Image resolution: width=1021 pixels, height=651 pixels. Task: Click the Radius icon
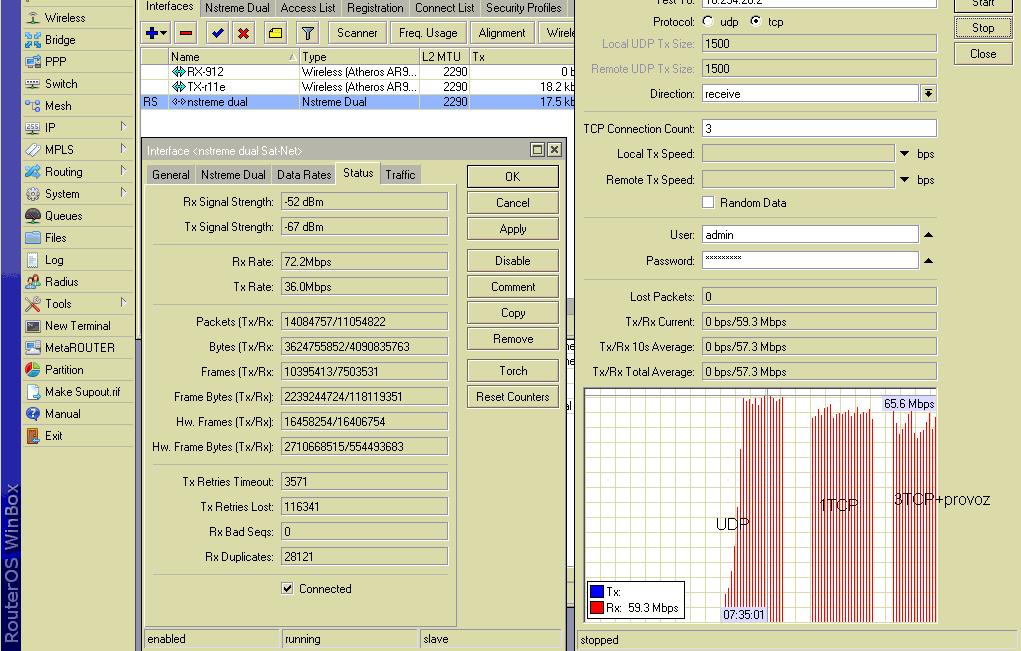point(33,282)
